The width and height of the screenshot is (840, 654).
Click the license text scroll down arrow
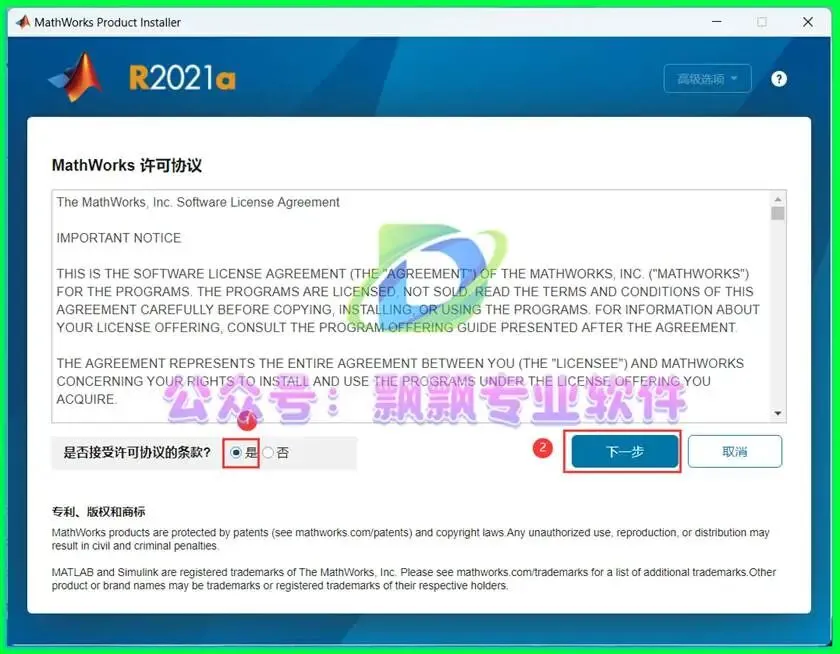[x=778, y=413]
